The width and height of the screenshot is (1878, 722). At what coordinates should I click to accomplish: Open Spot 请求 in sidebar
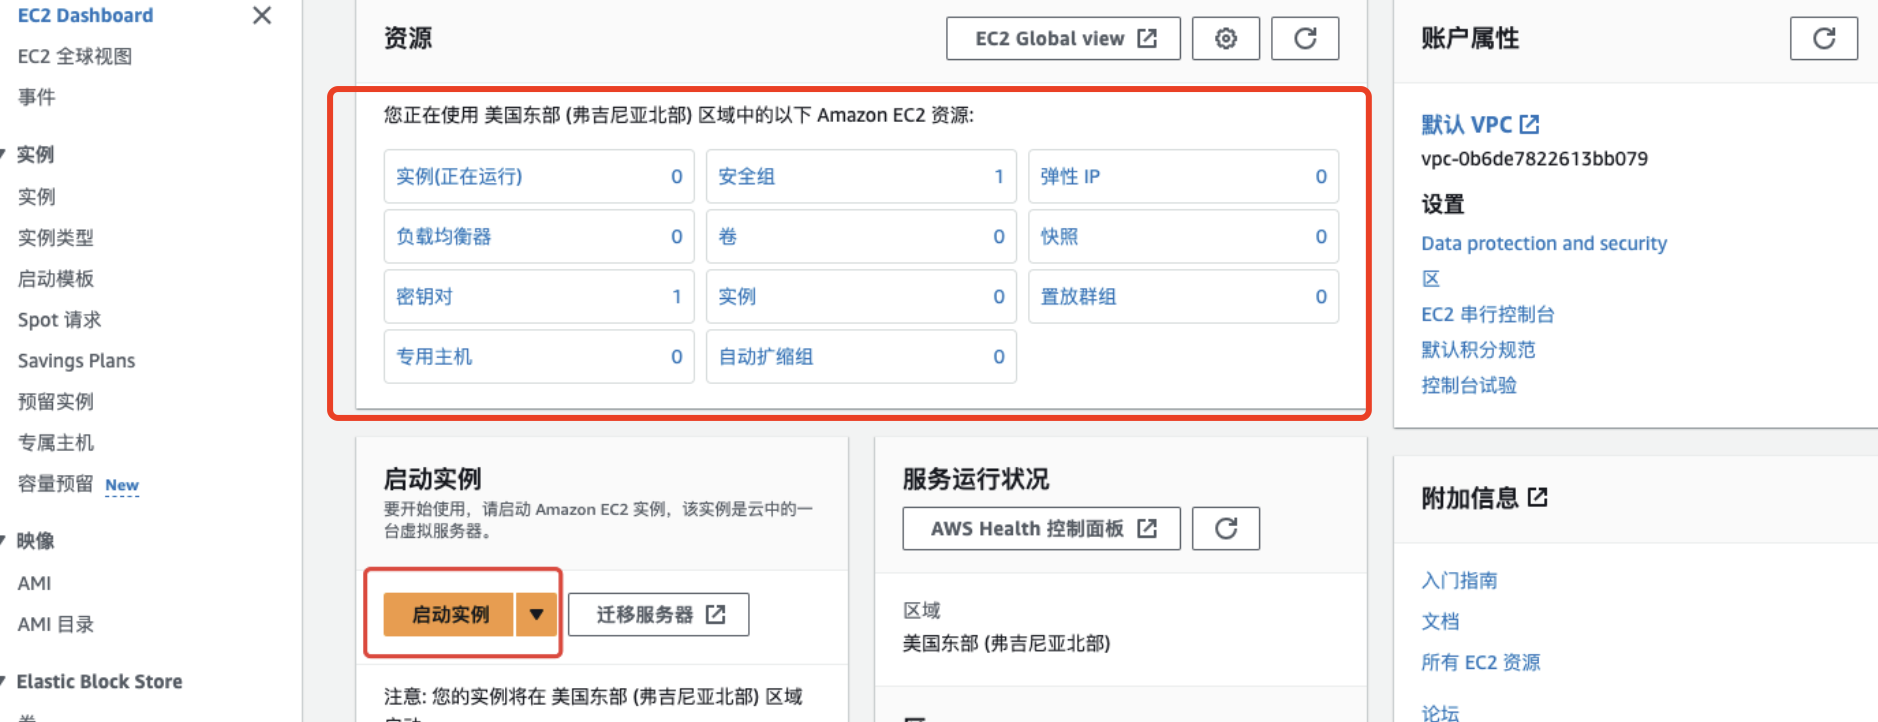[x=60, y=320]
